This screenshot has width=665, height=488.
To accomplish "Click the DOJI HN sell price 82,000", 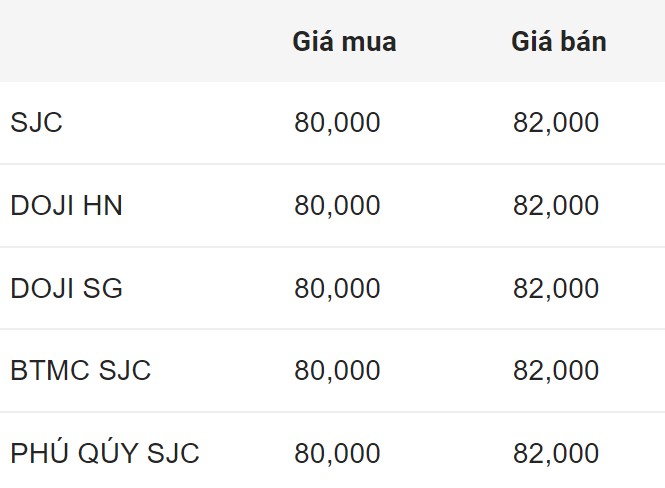I will coord(556,206).
